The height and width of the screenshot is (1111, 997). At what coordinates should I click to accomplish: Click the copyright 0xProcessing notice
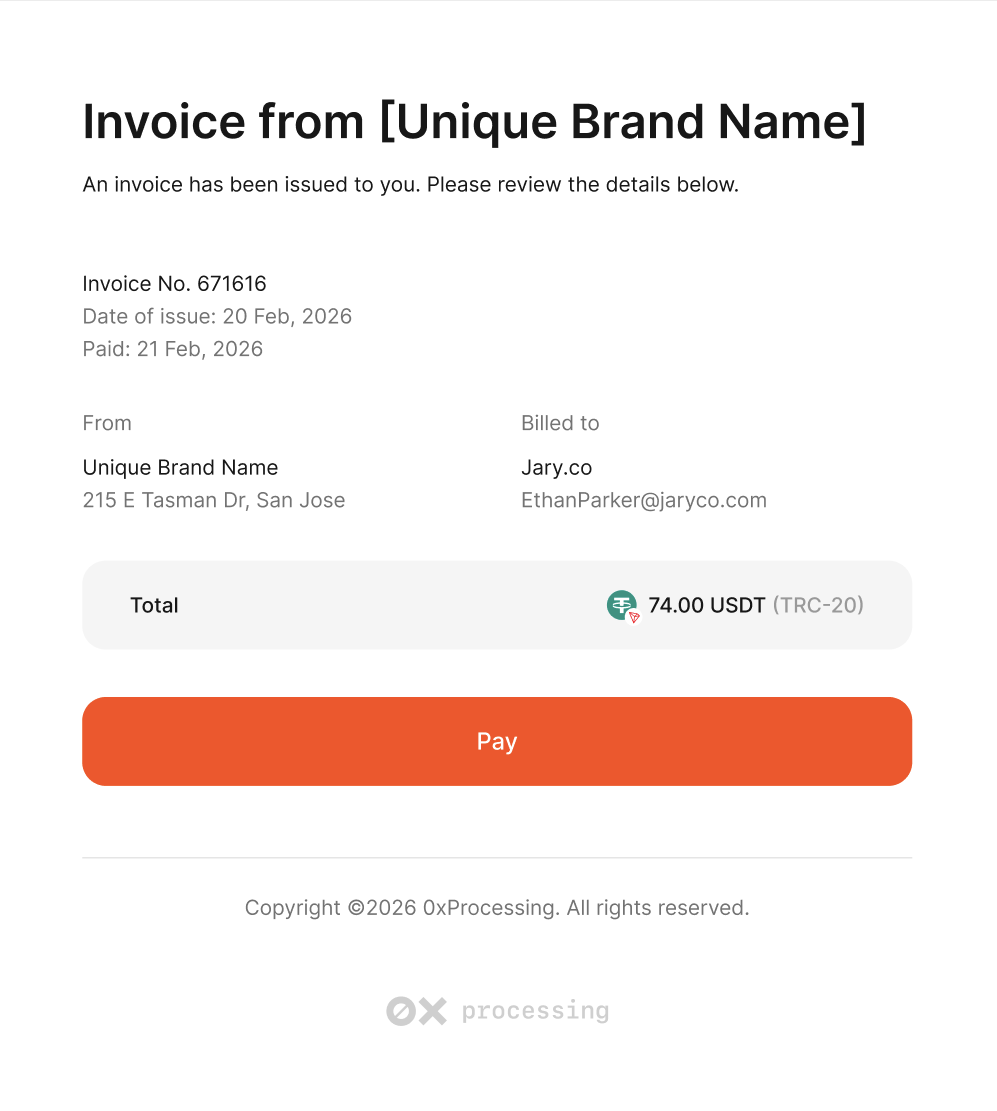coord(497,908)
